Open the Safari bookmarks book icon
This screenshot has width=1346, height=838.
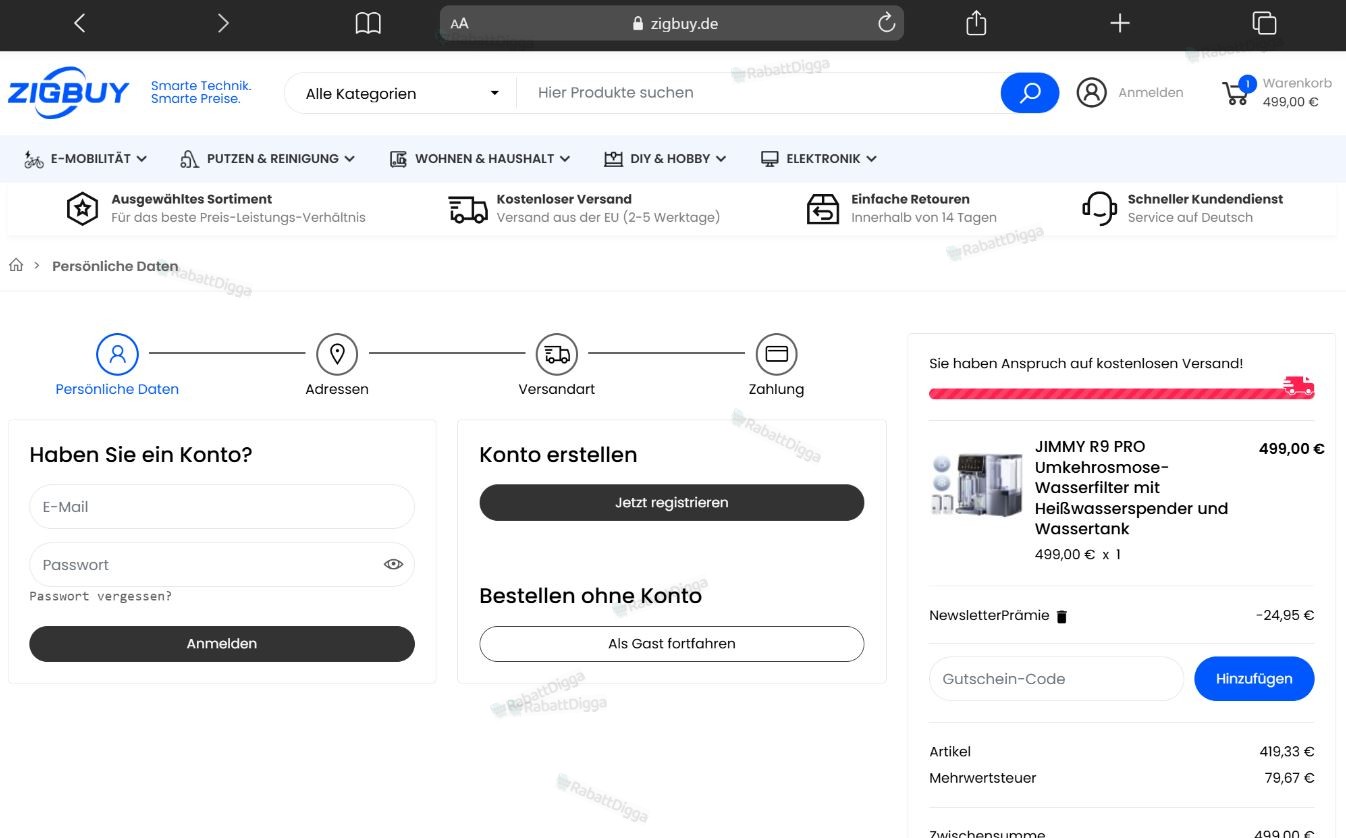[368, 23]
